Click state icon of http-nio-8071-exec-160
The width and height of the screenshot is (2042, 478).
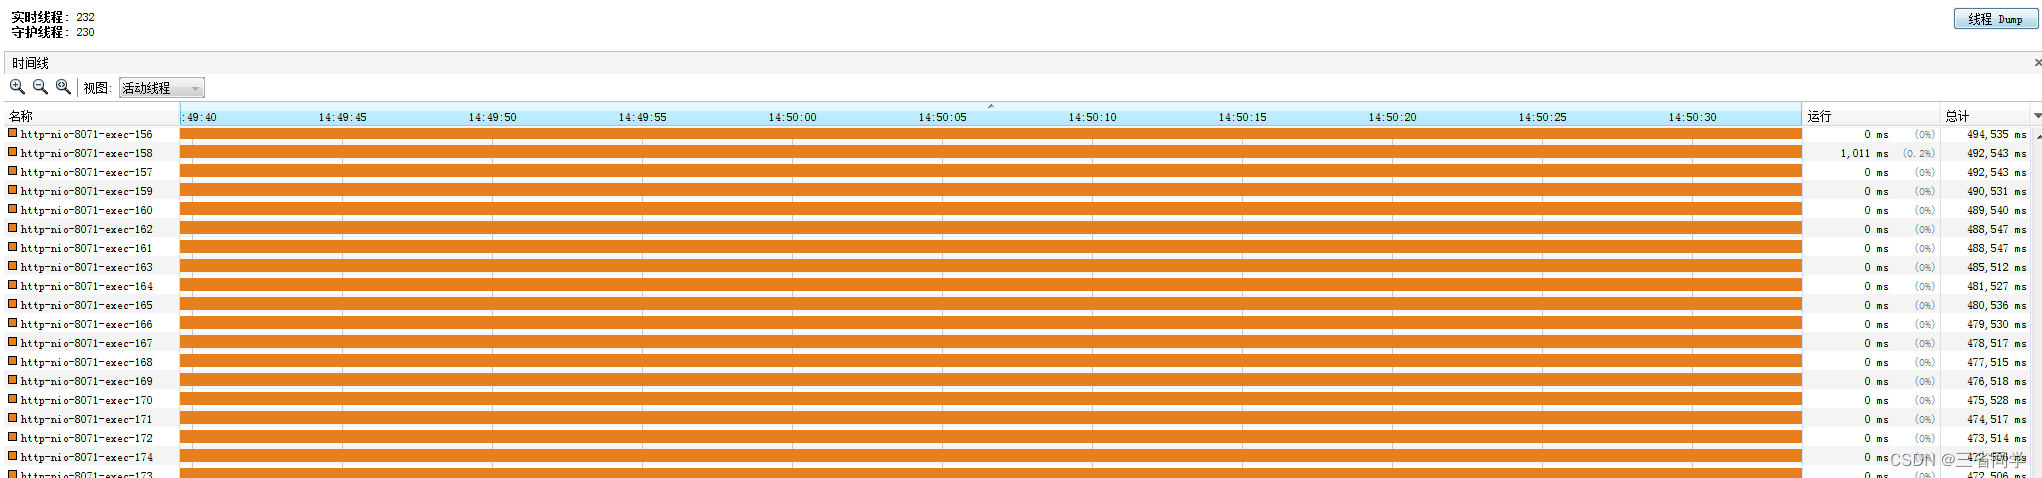point(13,209)
